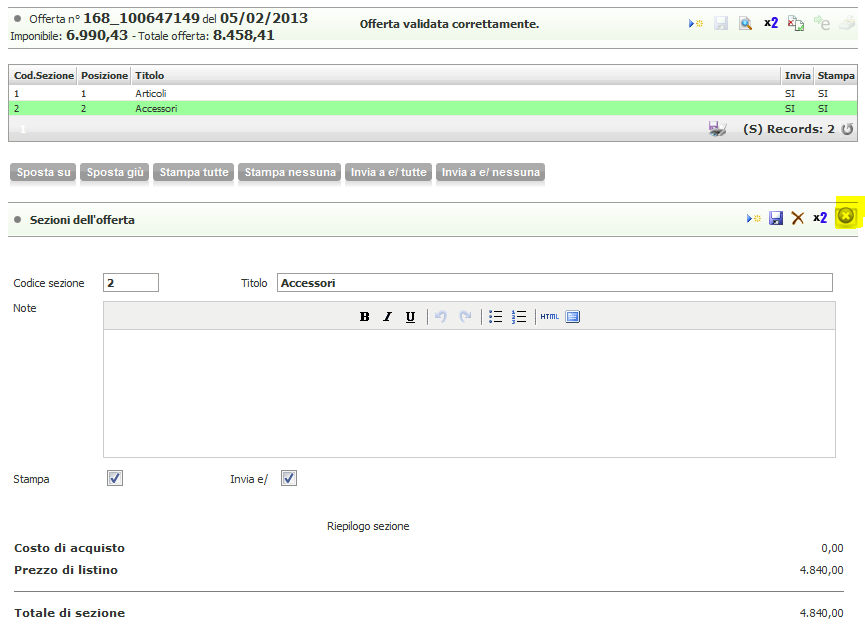Save the section with the floppy disk icon
Viewport: 865px width, 625px height.
[x=776, y=218]
